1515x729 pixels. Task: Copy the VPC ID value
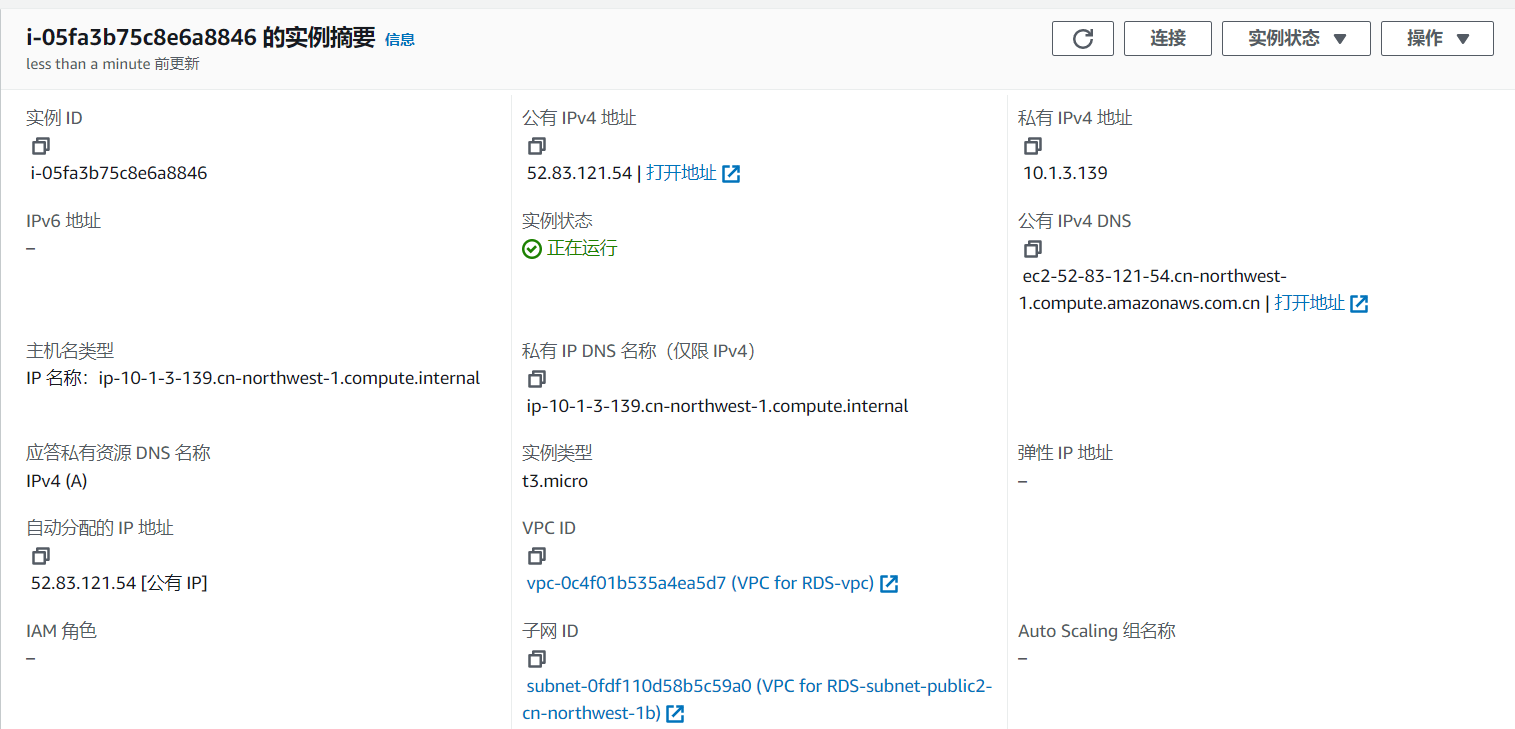pyautogui.click(x=537, y=555)
